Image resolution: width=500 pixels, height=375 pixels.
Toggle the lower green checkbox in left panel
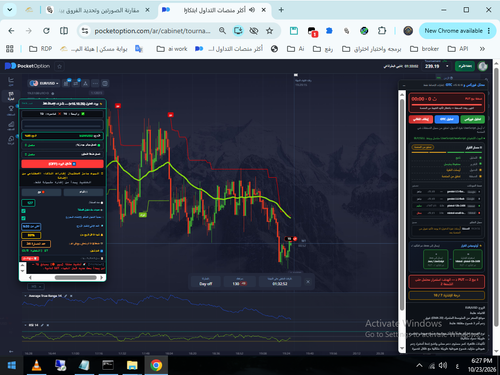coord(23,218)
